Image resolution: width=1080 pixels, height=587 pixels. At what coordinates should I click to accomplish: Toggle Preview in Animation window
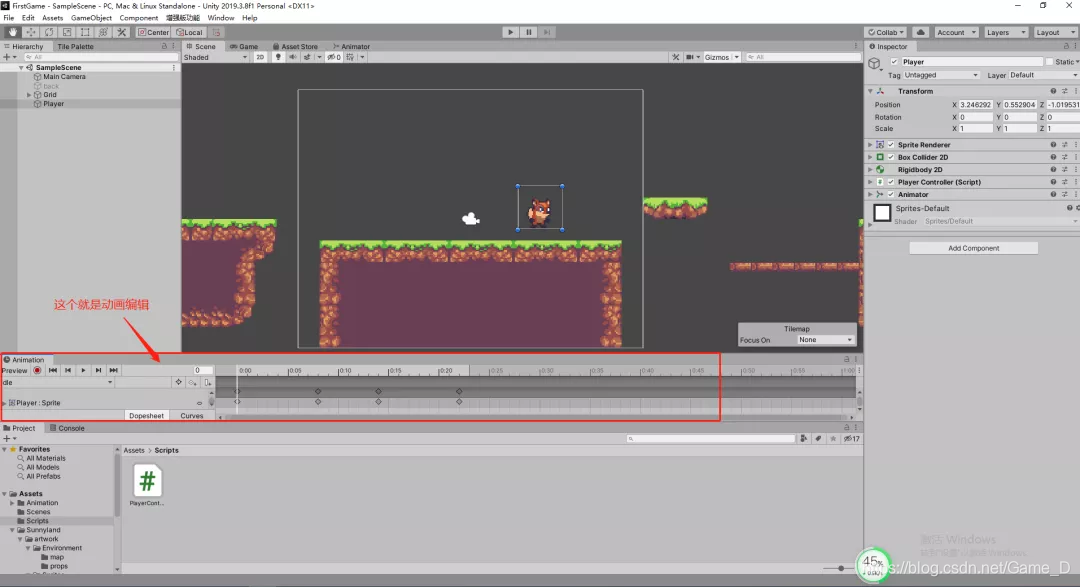coord(14,371)
